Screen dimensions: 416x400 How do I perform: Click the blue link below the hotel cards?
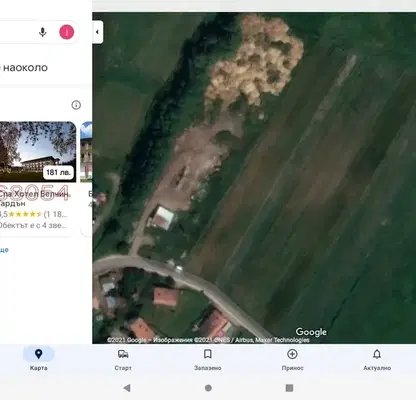(4, 250)
